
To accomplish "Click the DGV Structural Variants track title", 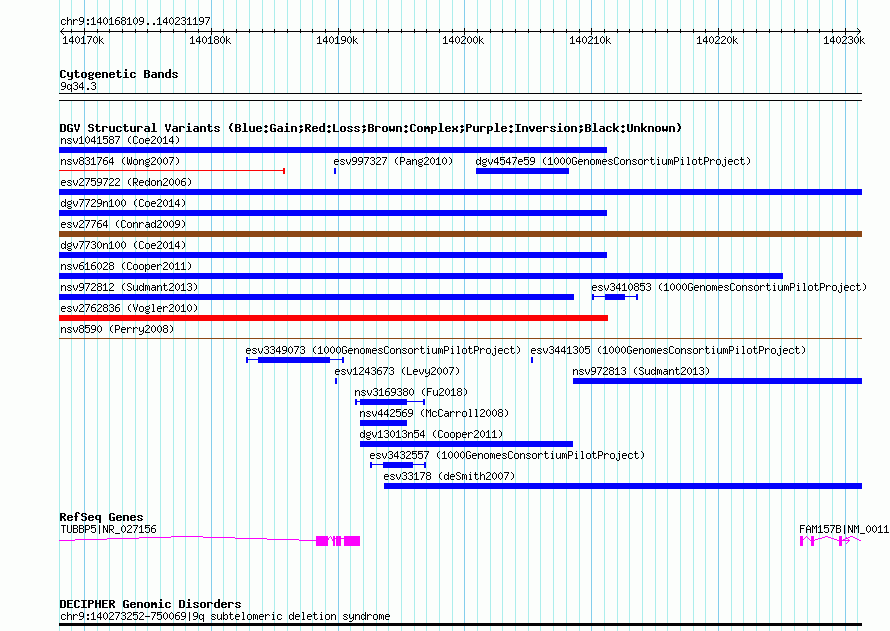I will [370, 128].
